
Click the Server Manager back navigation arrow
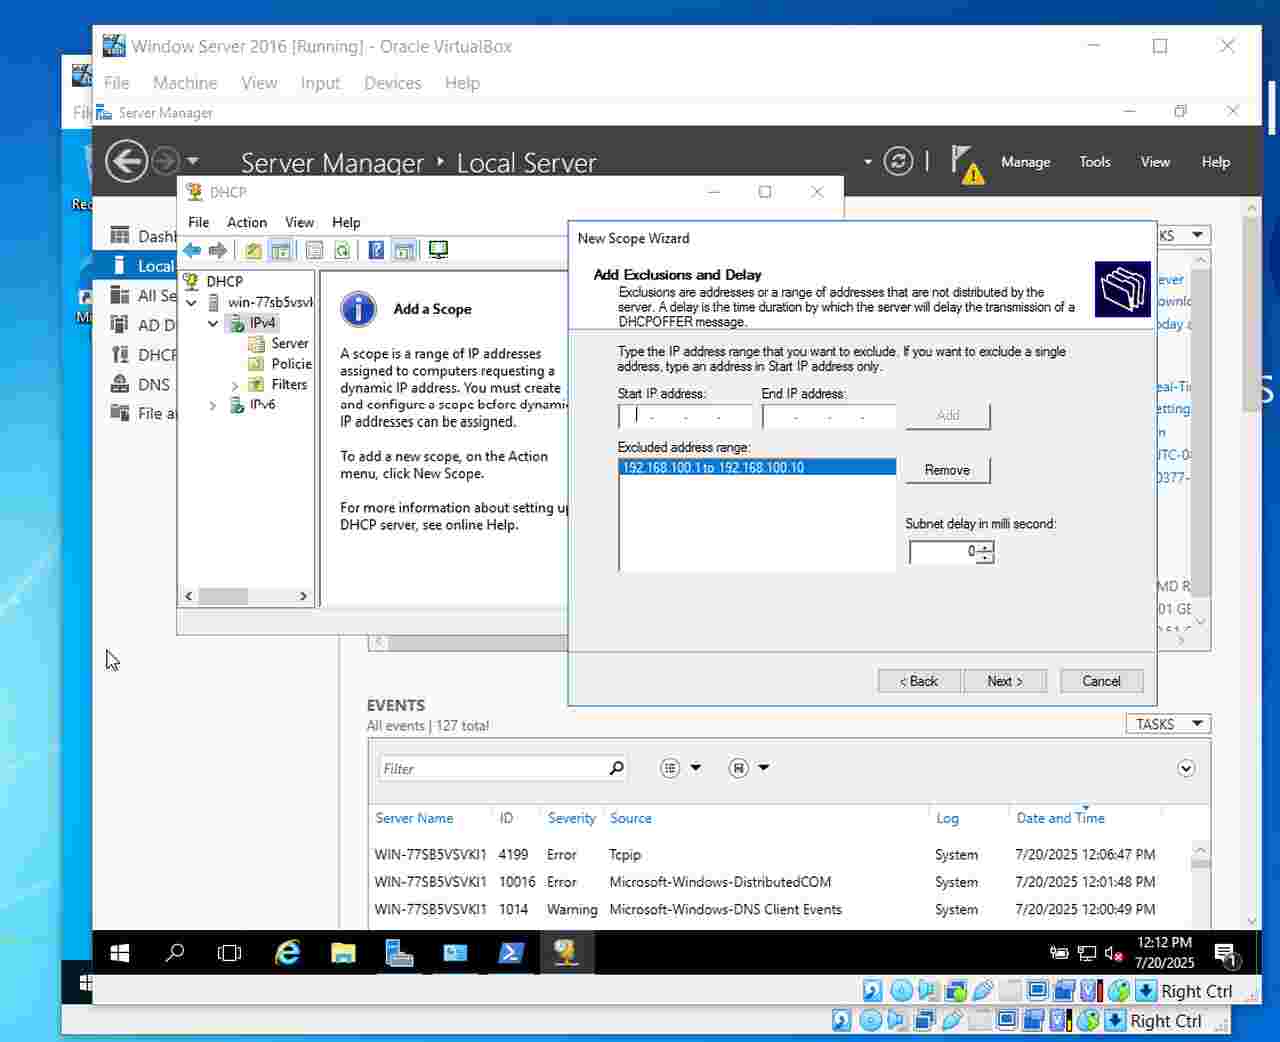[x=127, y=161]
